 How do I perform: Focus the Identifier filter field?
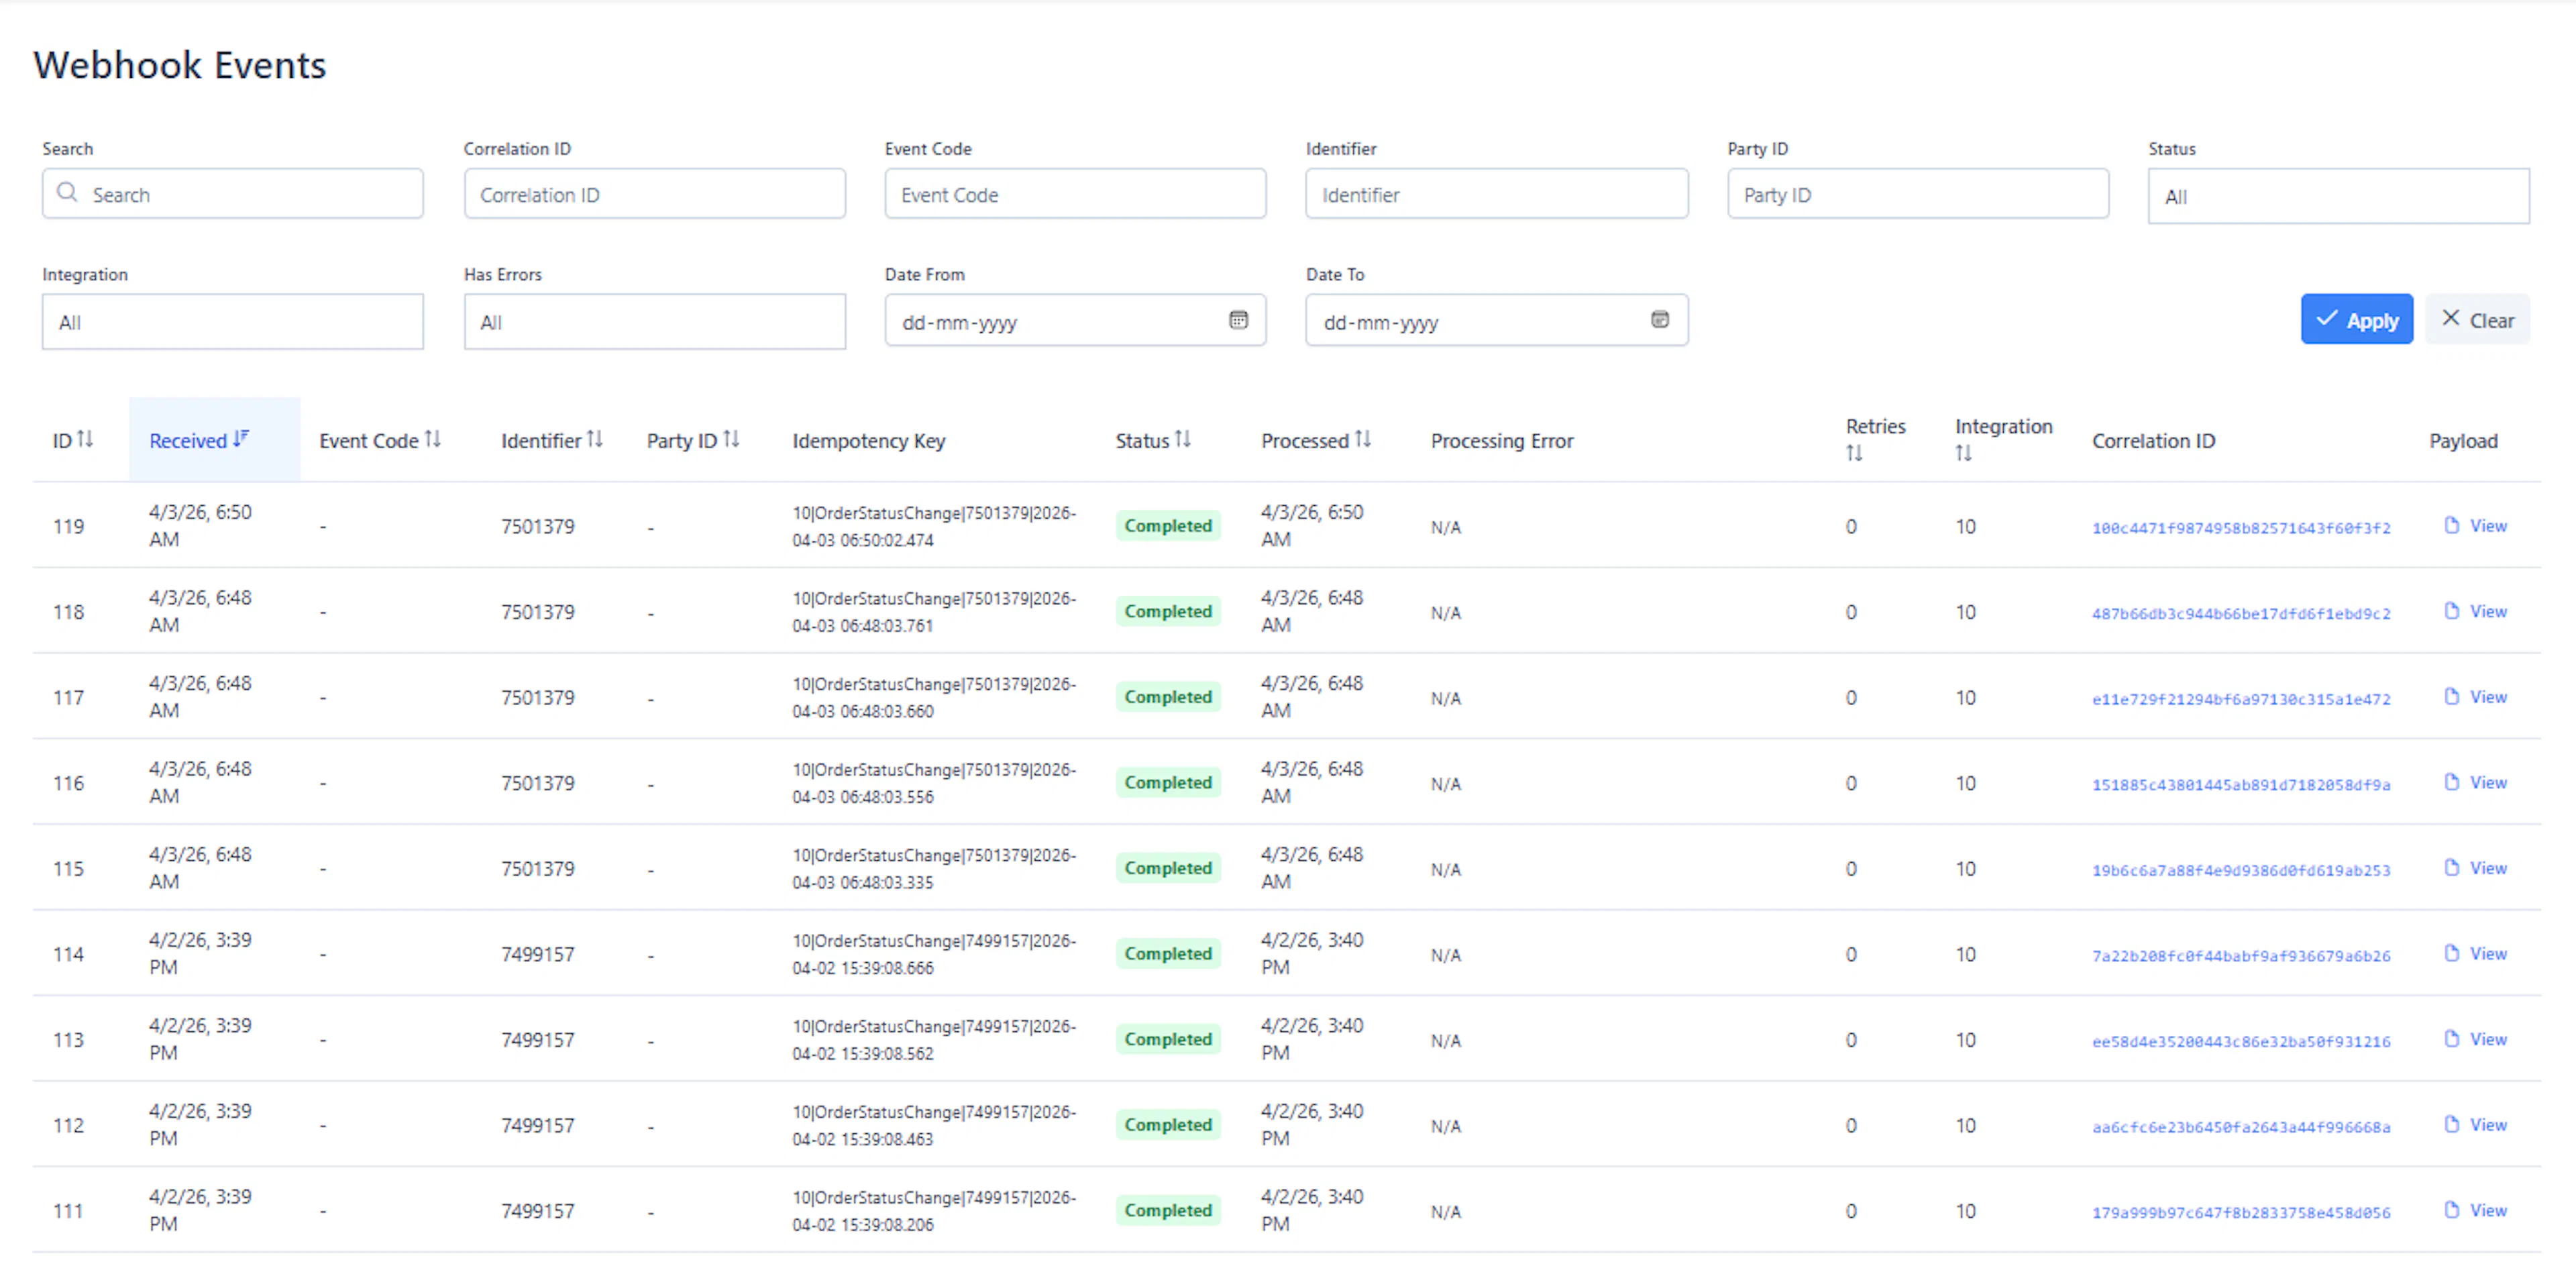(1496, 194)
